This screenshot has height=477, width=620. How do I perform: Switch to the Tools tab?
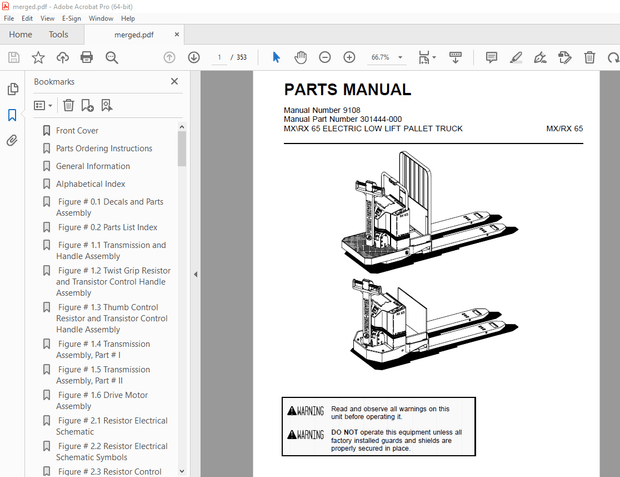[x=59, y=34]
